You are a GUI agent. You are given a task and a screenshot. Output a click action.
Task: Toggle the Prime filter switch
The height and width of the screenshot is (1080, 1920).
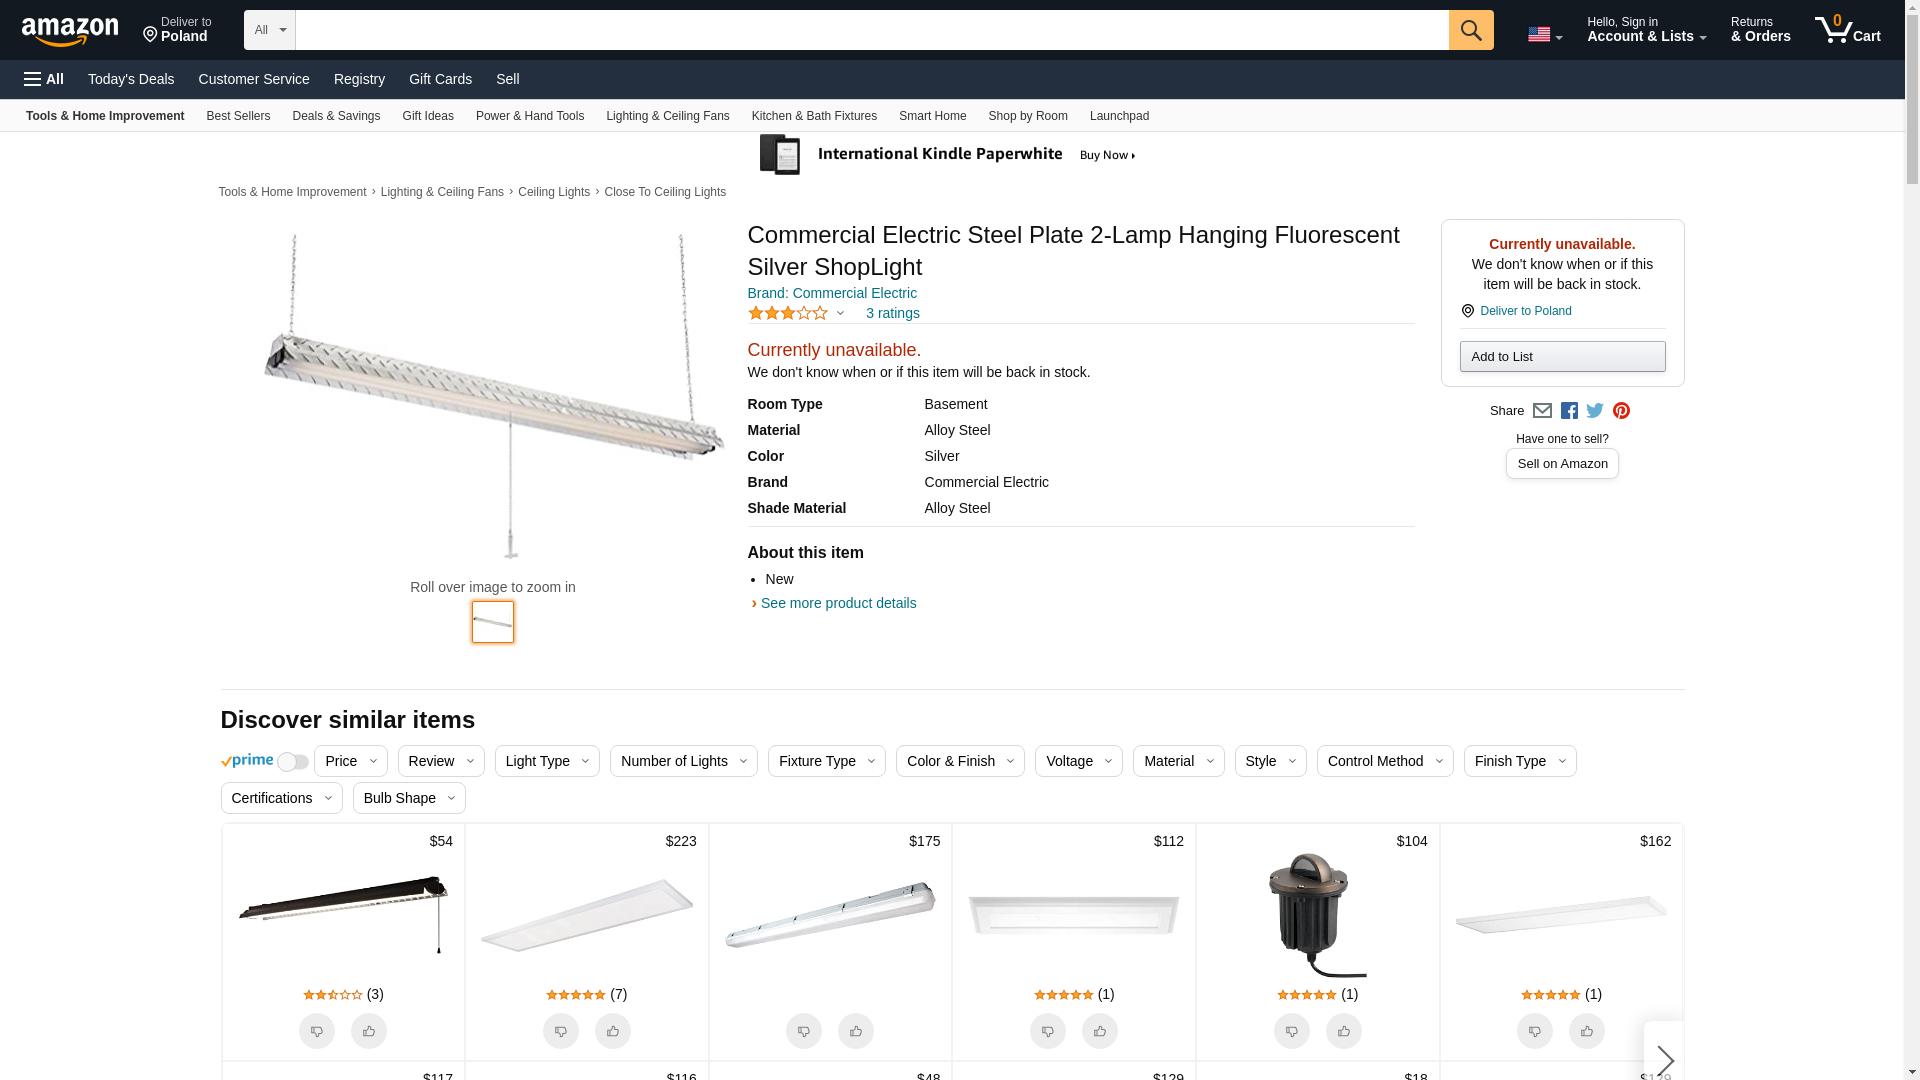coord(292,762)
